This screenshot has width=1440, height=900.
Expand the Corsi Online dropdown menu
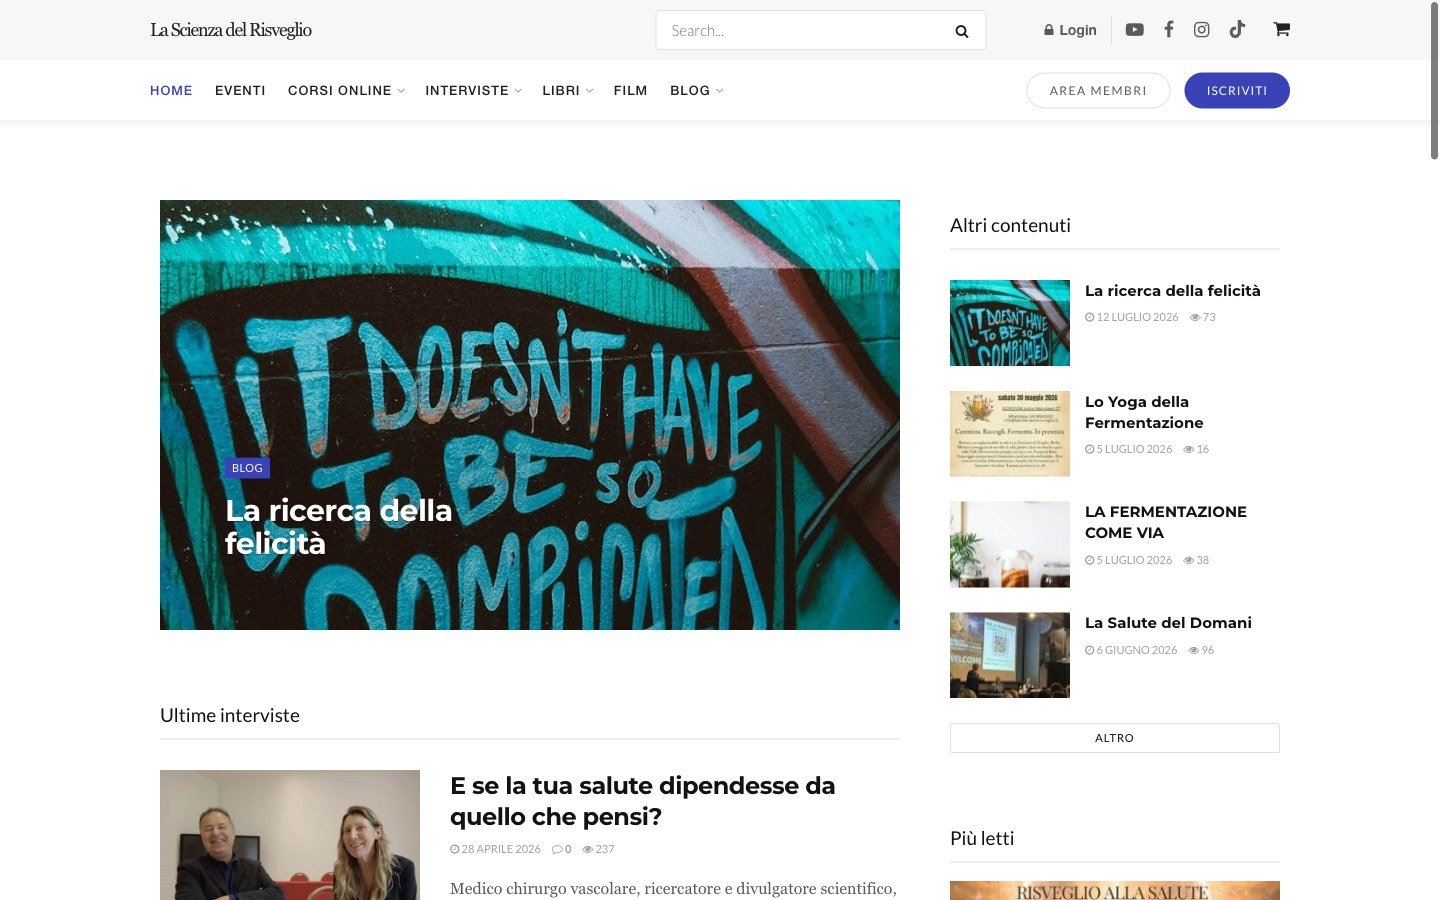tap(346, 90)
